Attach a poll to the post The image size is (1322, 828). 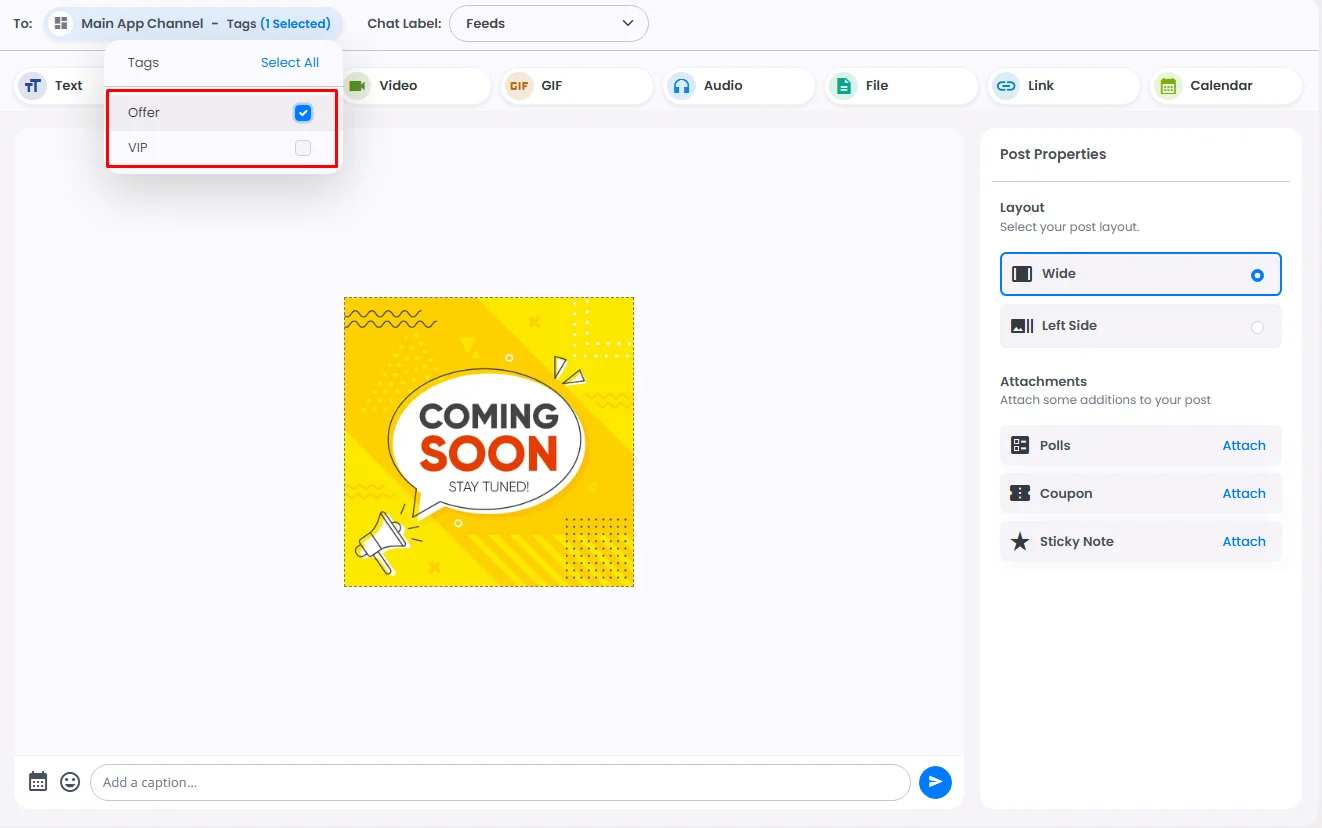[1243, 446]
